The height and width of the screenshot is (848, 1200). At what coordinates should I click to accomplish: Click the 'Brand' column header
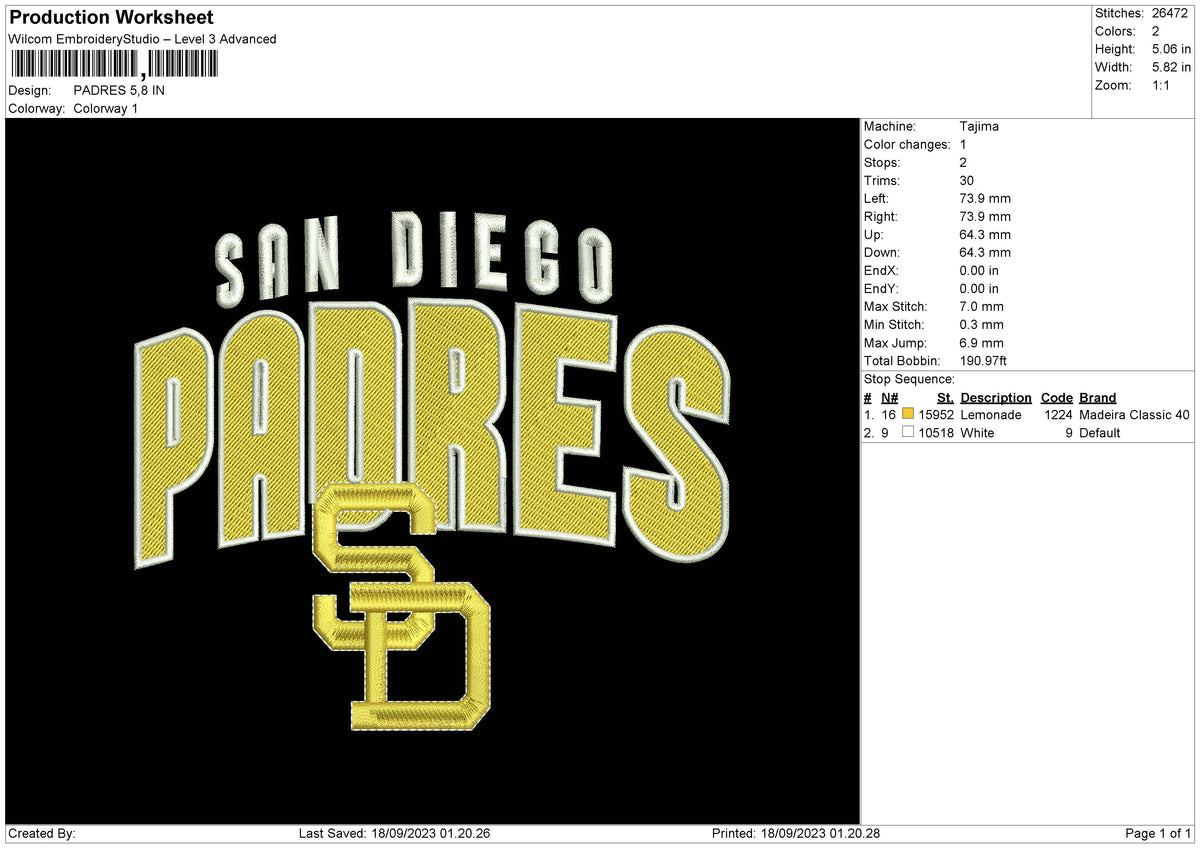pyautogui.click(x=1098, y=397)
